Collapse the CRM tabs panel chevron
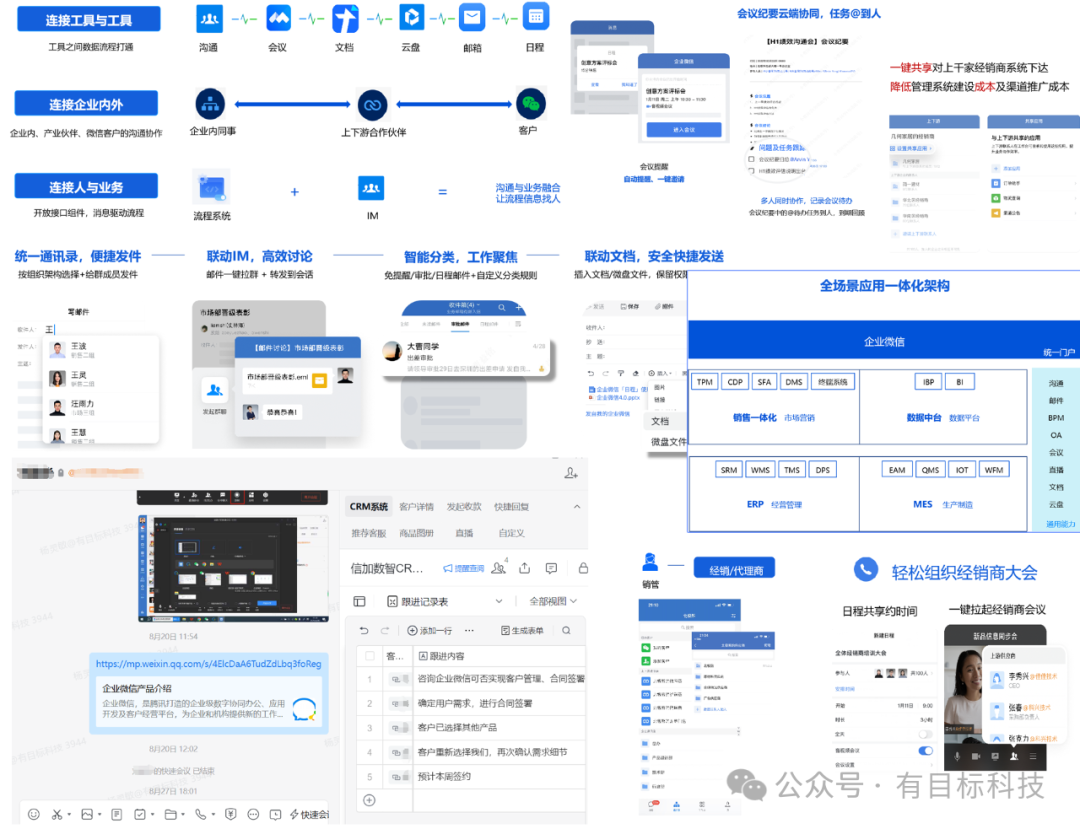The width and height of the screenshot is (1080, 829). point(577,507)
